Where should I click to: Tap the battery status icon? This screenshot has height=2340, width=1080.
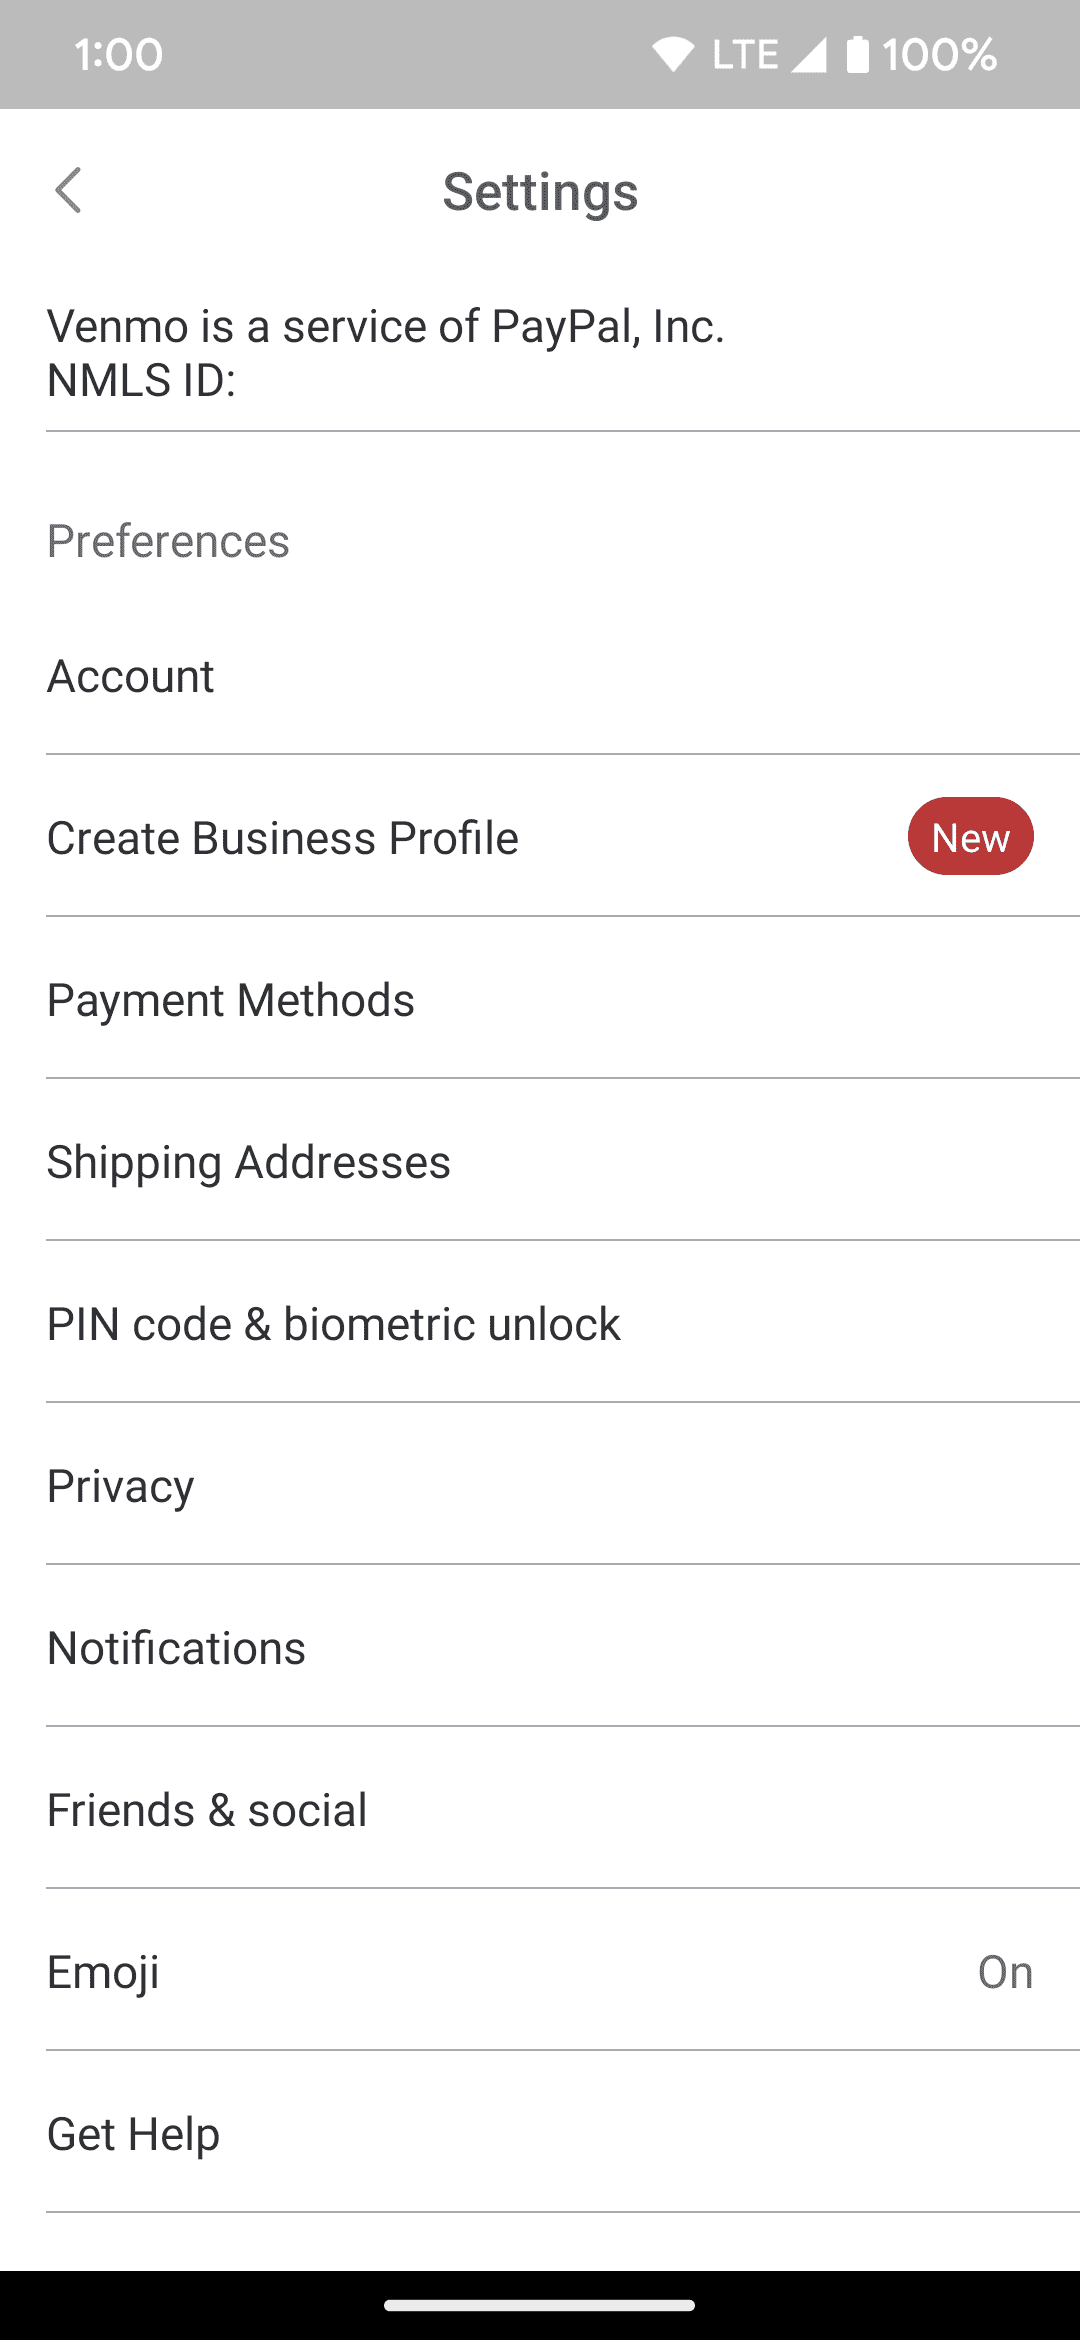857,54
